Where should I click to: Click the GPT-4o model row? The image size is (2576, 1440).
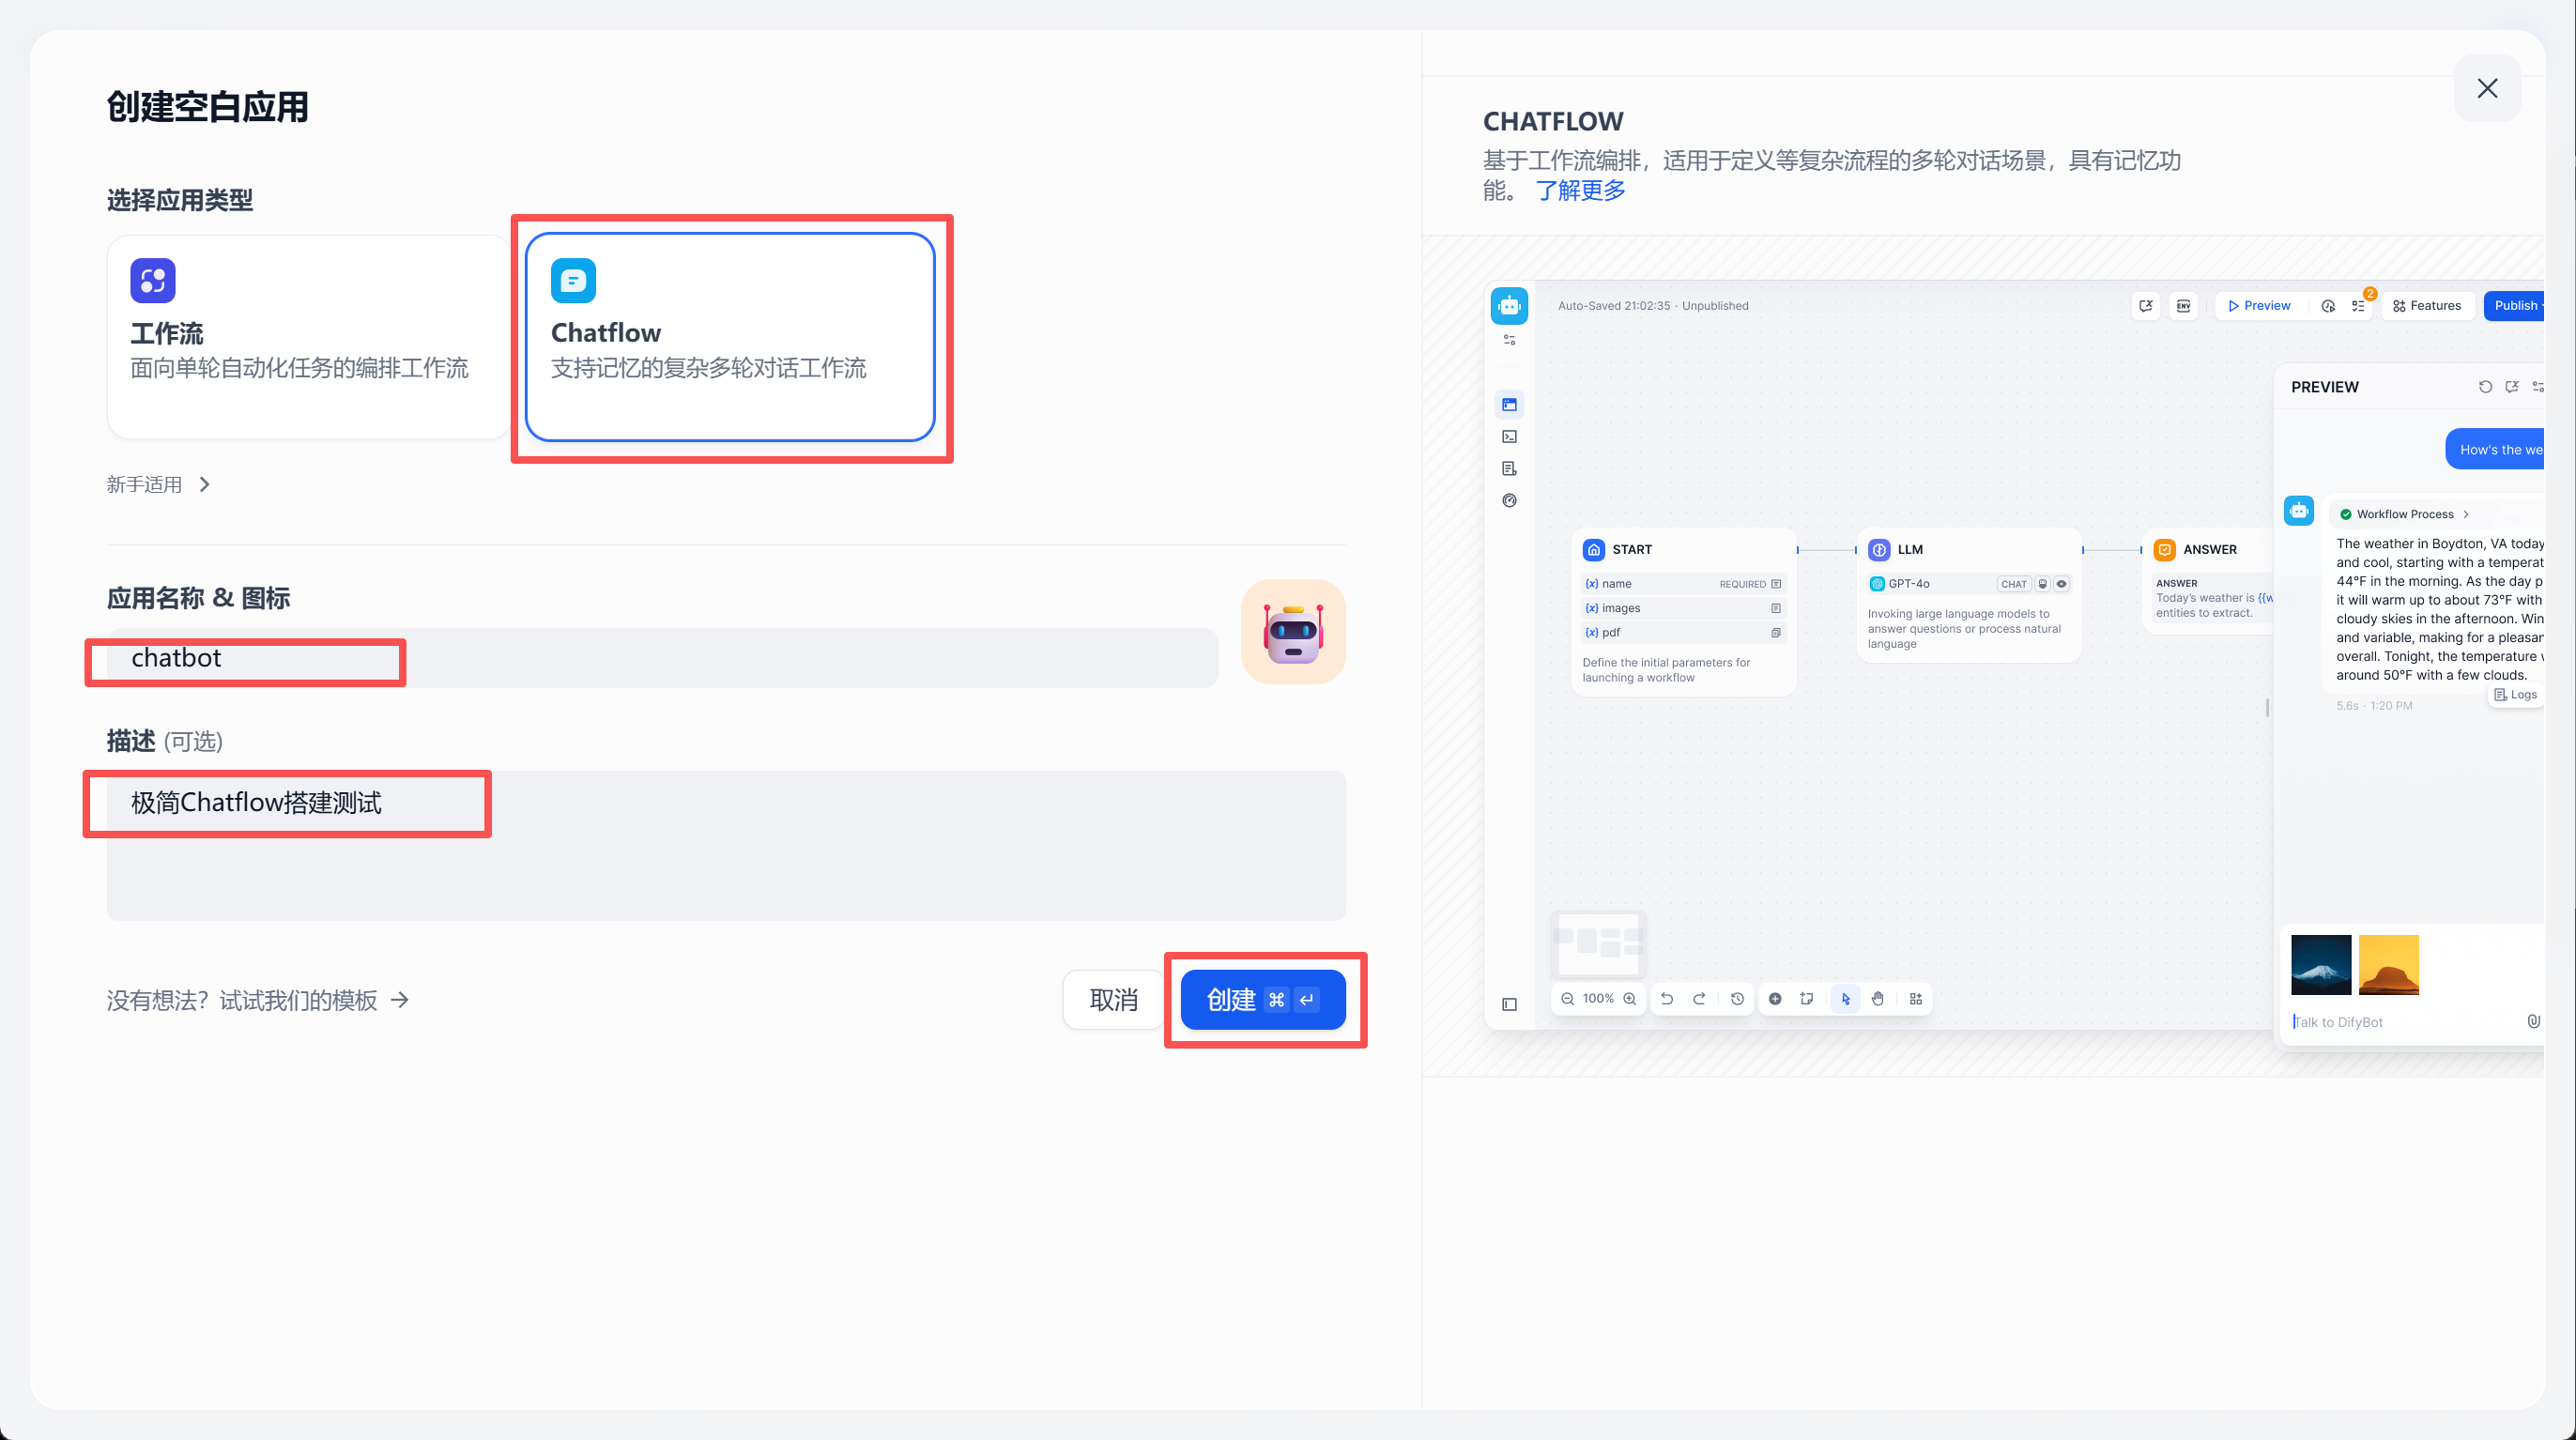pyautogui.click(x=1968, y=584)
